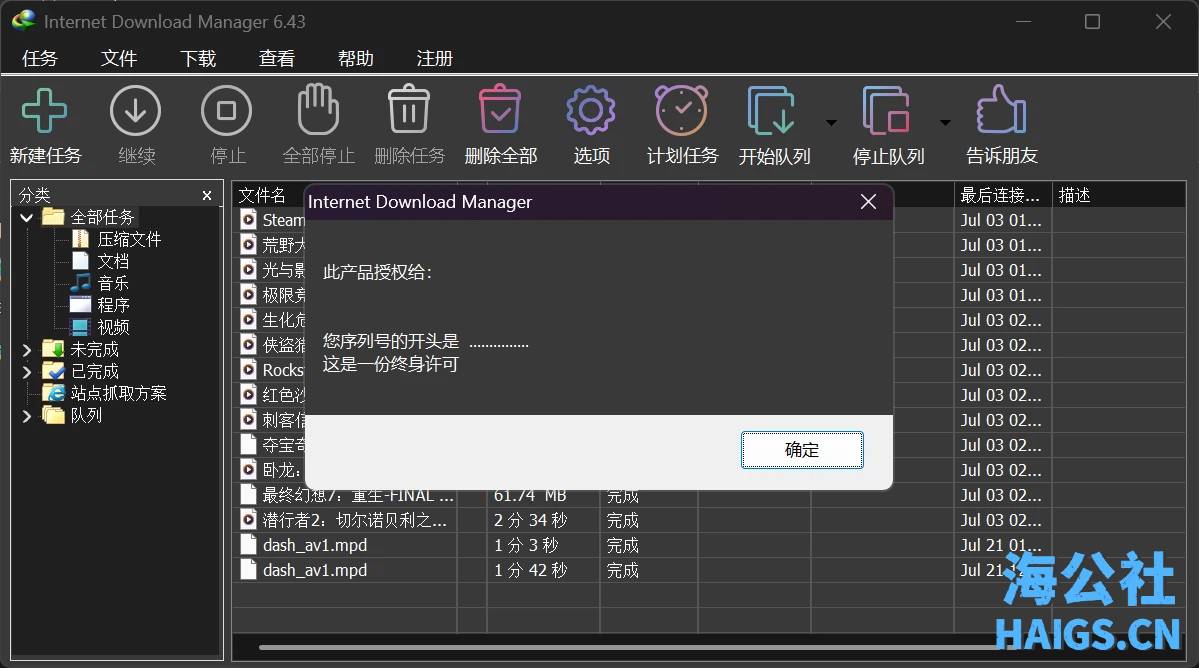Click the Delete All (删除全部) icon

pyautogui.click(x=500, y=109)
